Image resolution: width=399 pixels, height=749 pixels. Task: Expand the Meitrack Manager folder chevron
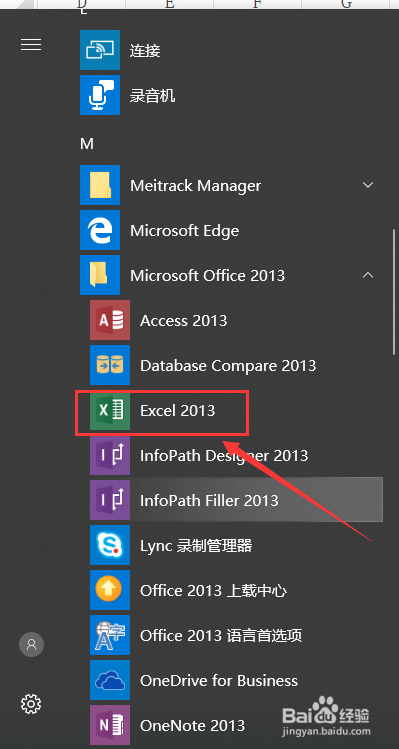pyautogui.click(x=367, y=185)
